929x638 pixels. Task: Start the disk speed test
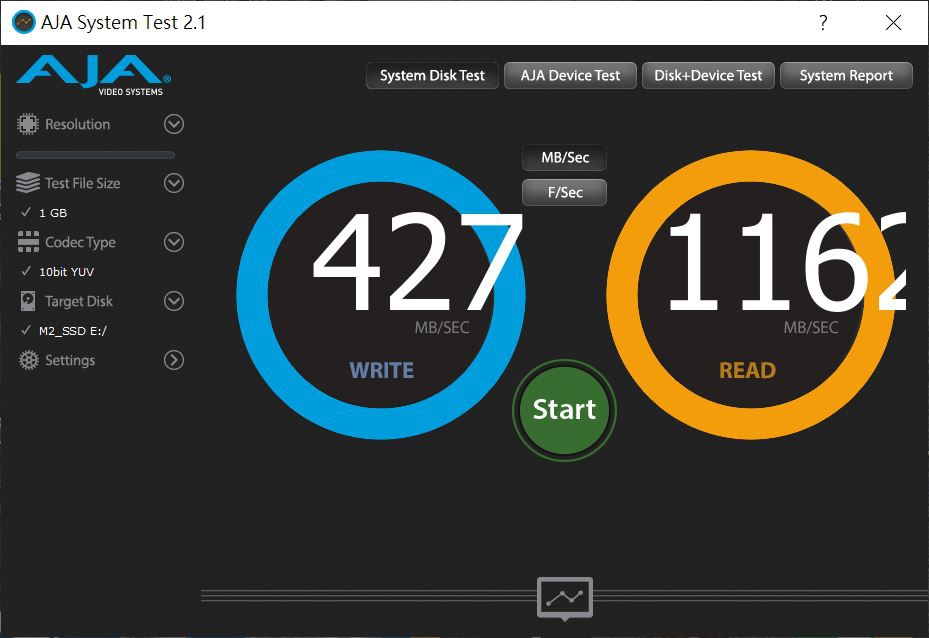pos(565,410)
